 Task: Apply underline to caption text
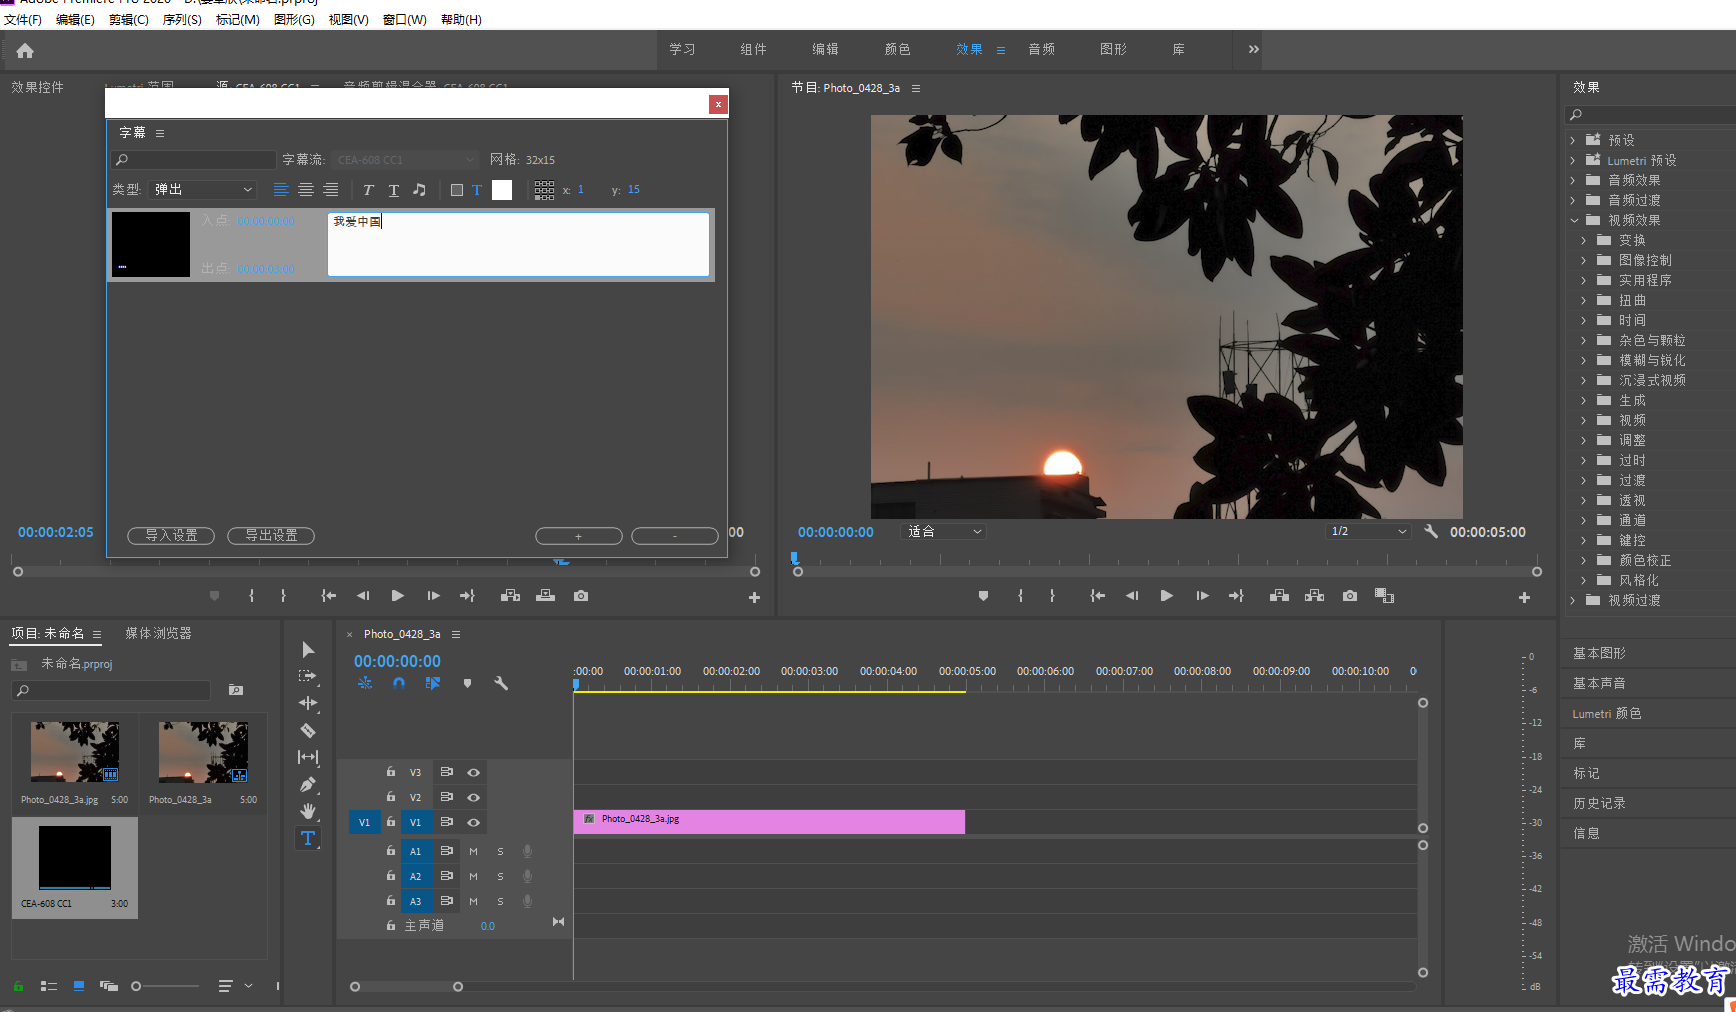[x=393, y=190]
